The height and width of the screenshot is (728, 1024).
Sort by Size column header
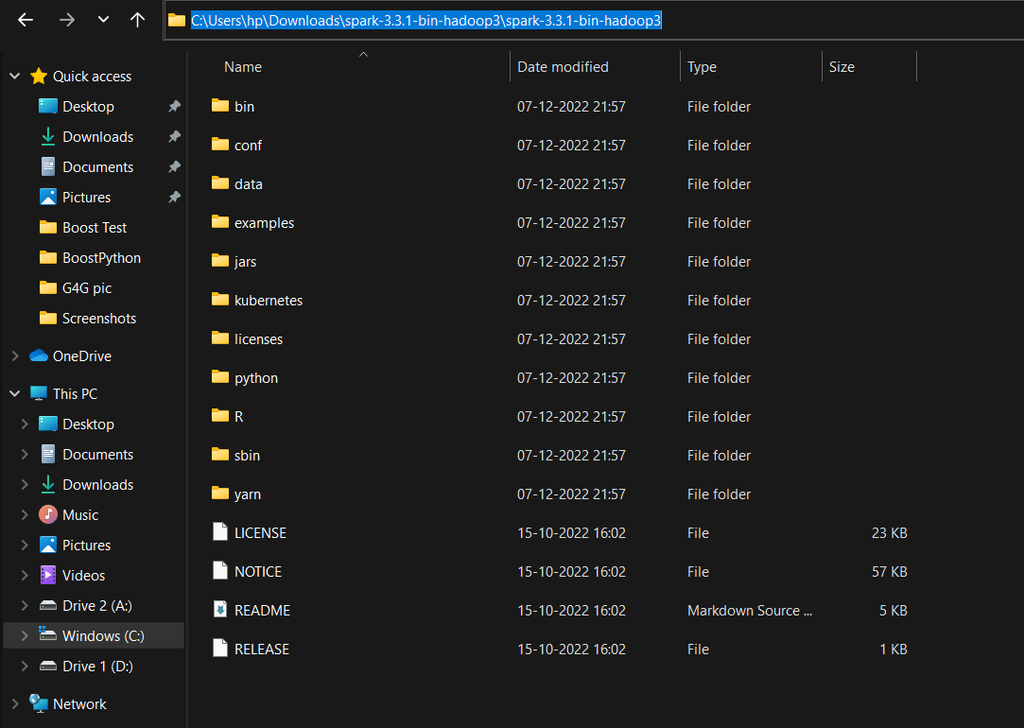tap(842, 67)
